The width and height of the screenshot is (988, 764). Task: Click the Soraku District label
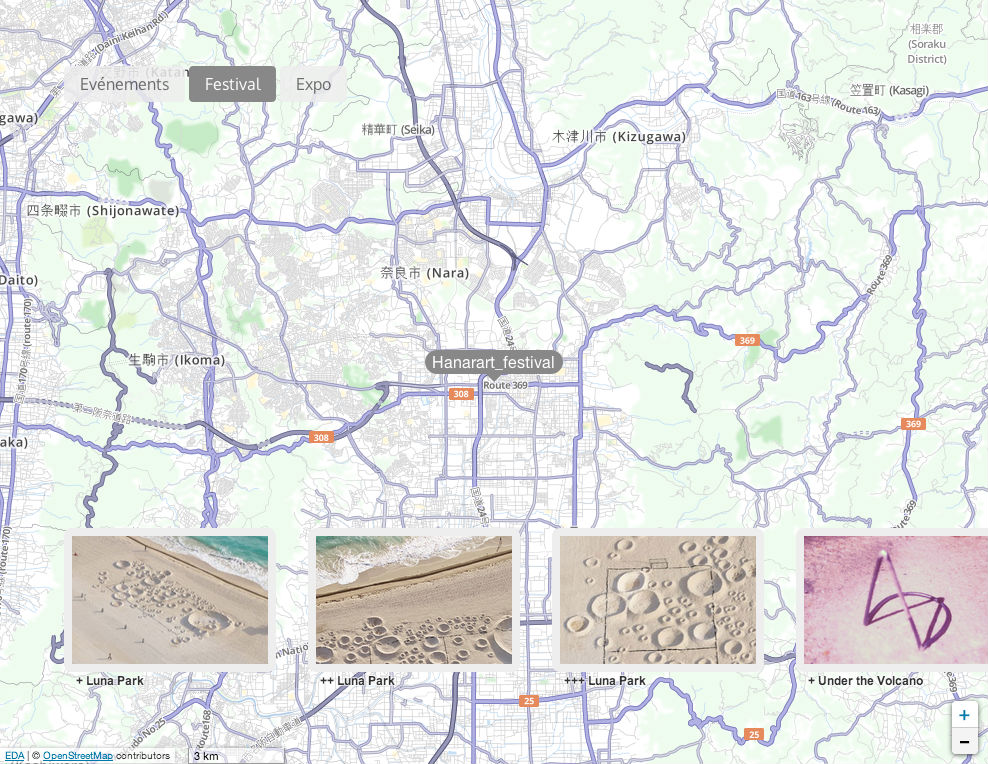pos(927,44)
